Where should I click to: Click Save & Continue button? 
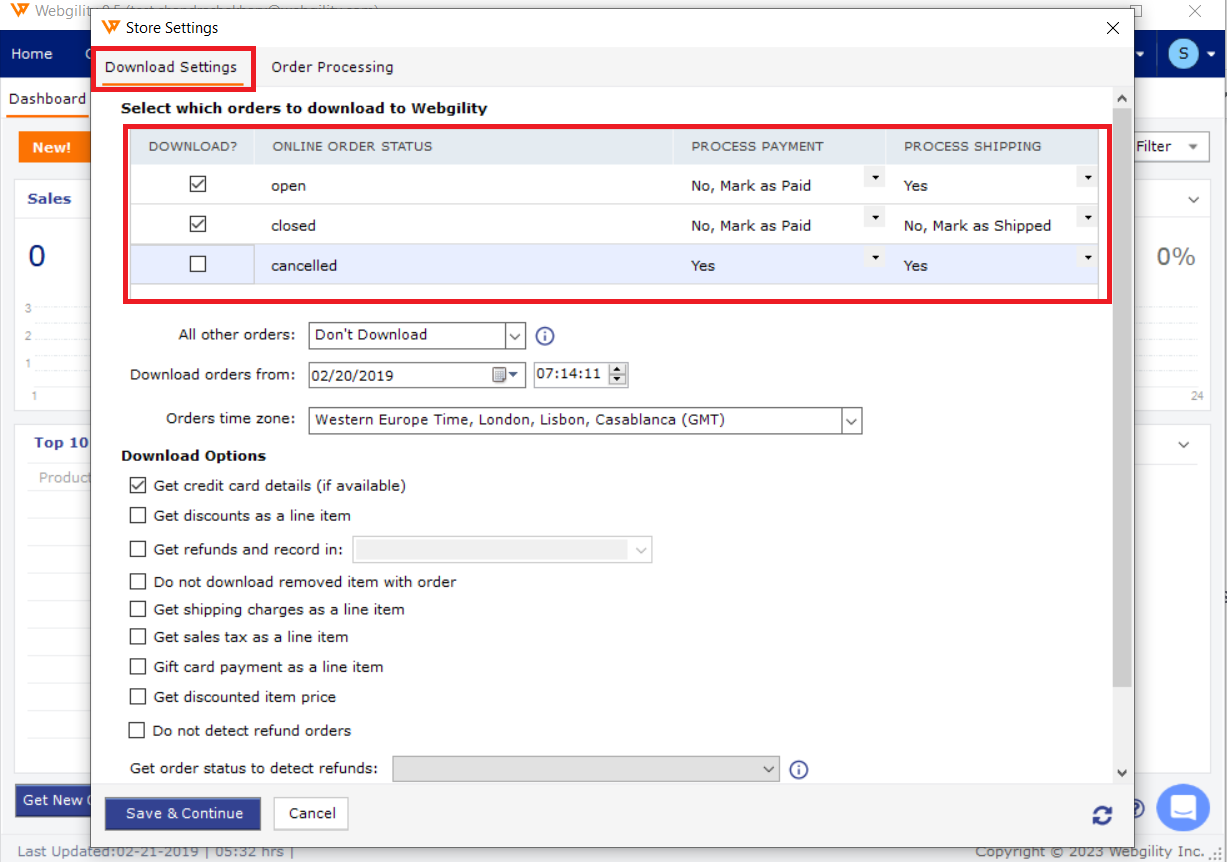[x=183, y=813]
